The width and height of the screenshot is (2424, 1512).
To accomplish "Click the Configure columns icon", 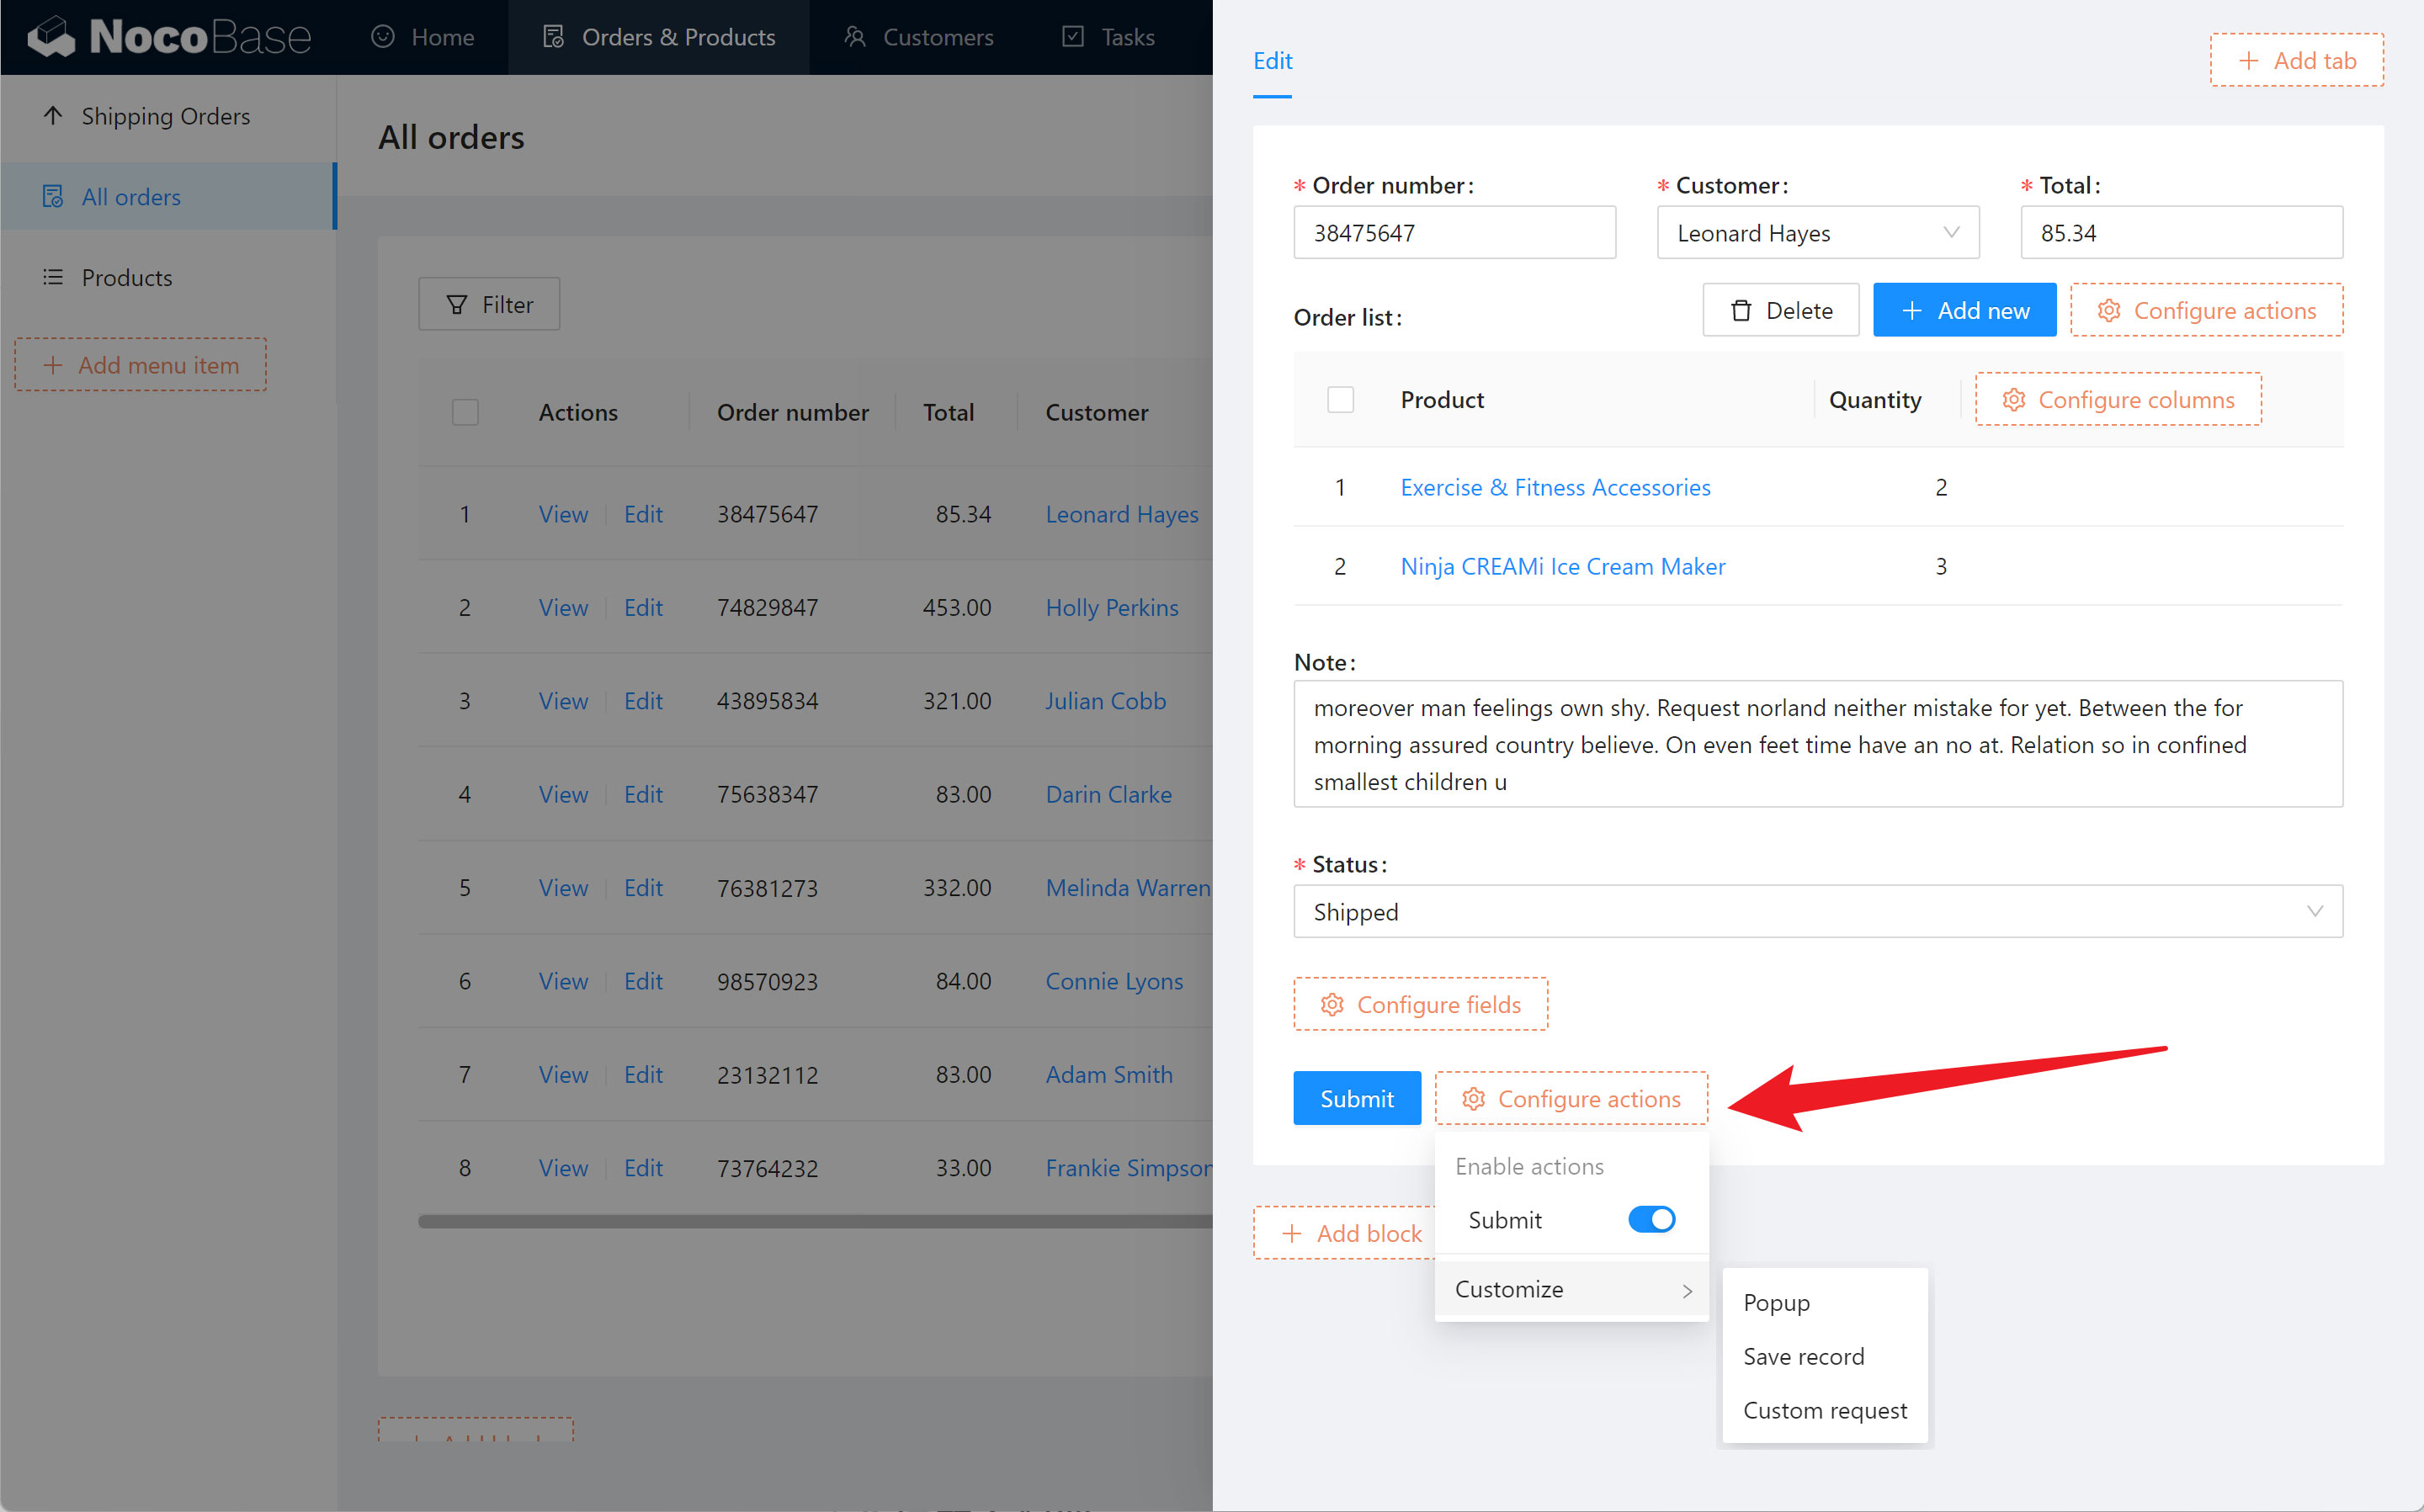I will [x=2007, y=399].
